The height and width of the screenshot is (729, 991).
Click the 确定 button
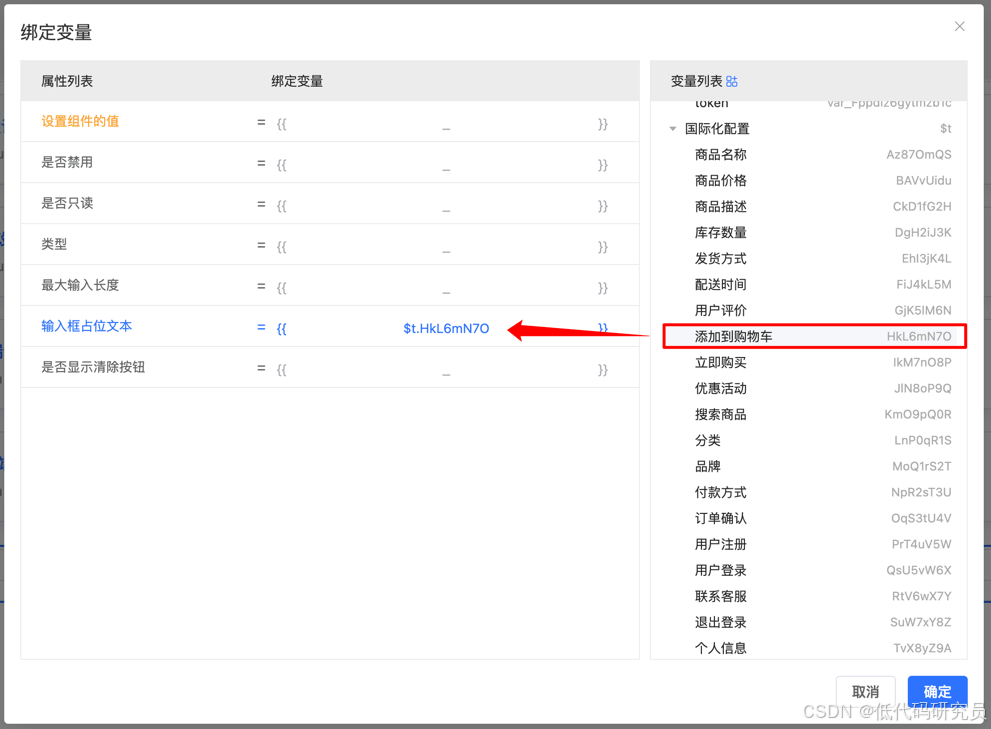click(937, 691)
